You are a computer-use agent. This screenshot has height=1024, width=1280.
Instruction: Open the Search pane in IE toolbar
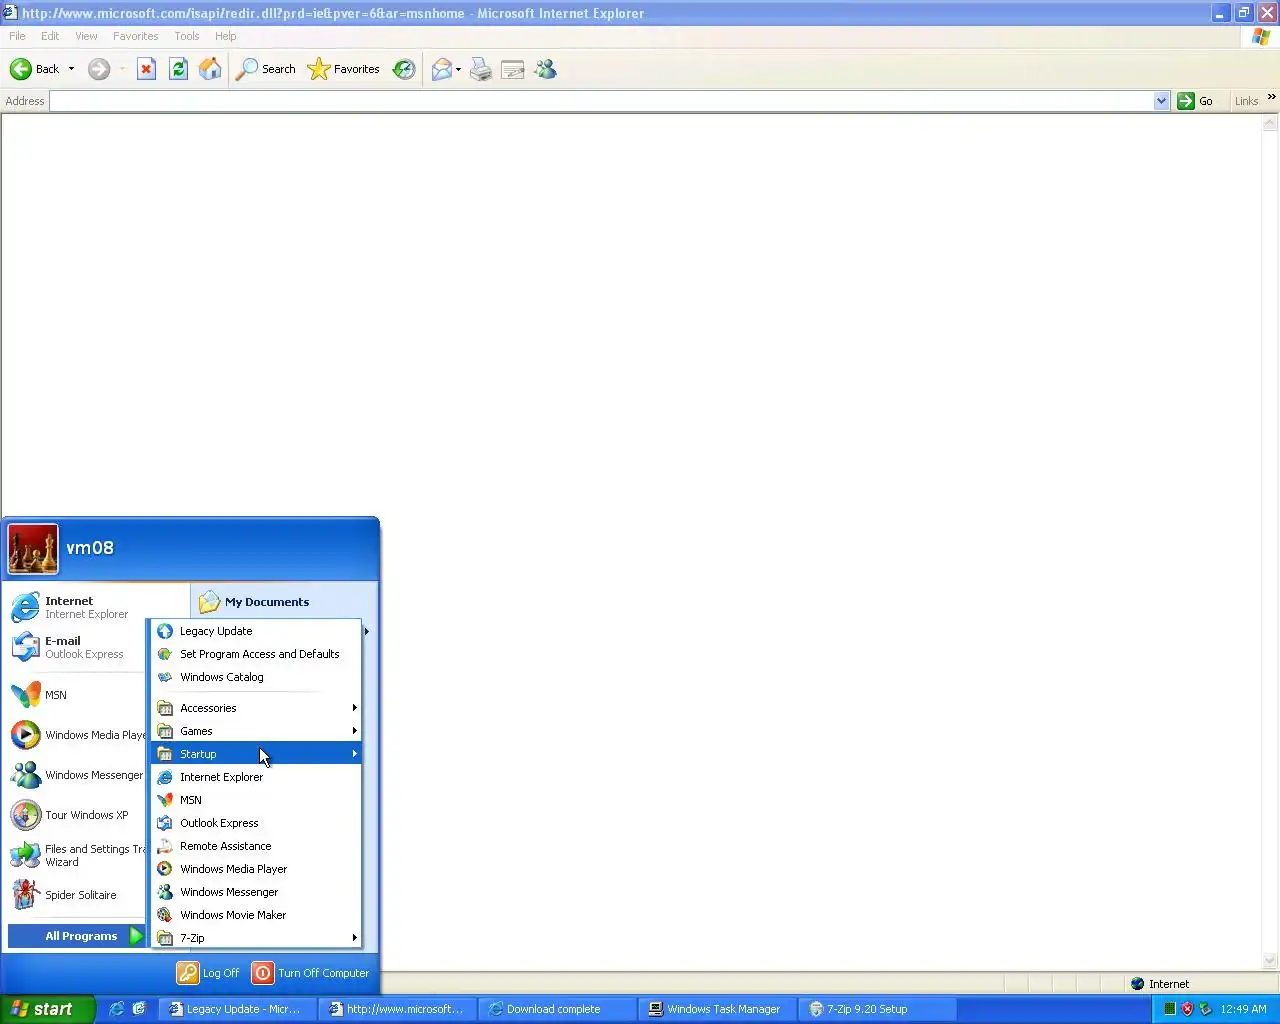(265, 69)
